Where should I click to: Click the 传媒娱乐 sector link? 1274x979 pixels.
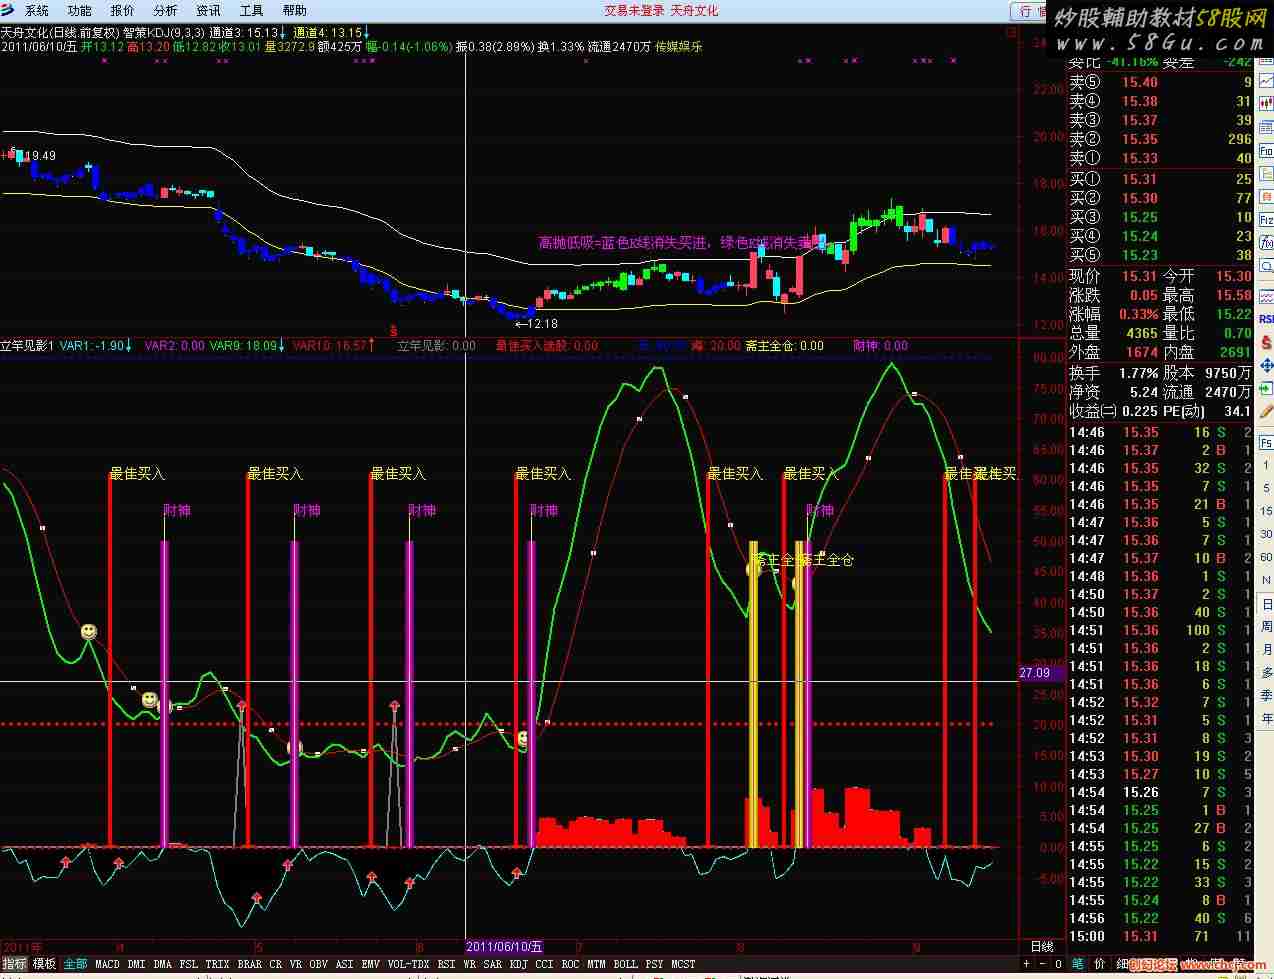(679, 46)
